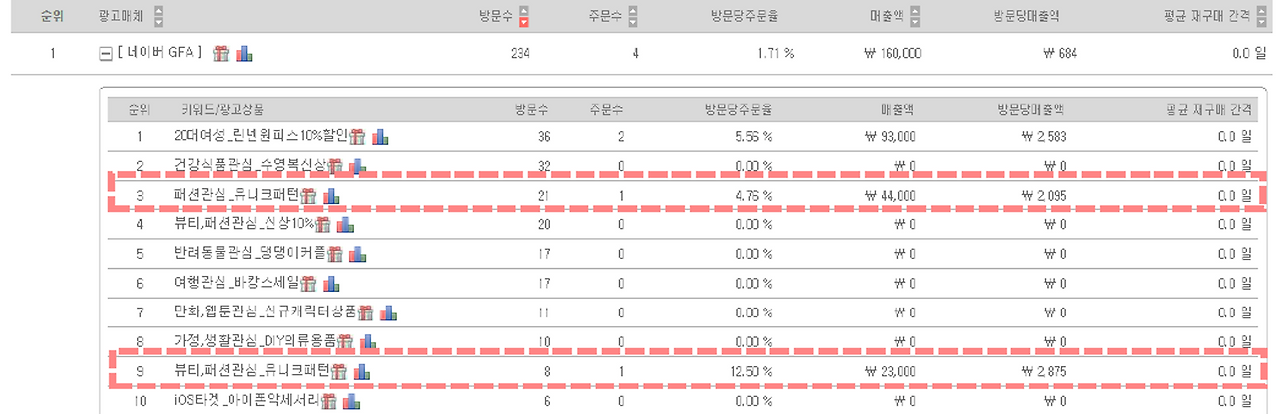Collapse the 네이버 GFA row

coord(107,54)
